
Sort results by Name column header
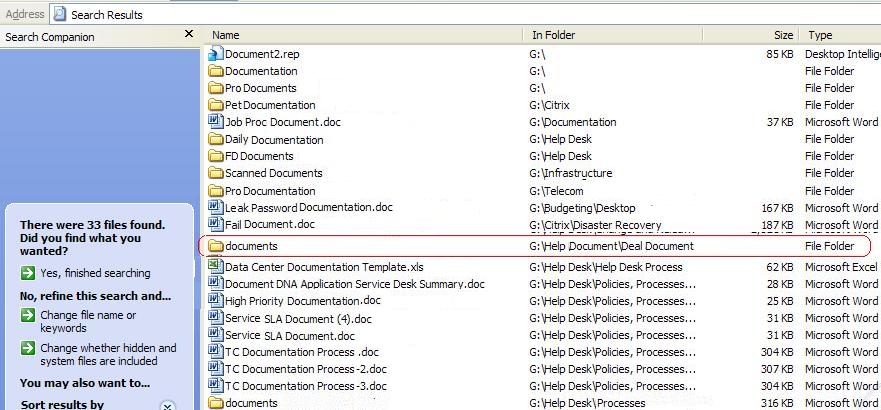tap(226, 35)
